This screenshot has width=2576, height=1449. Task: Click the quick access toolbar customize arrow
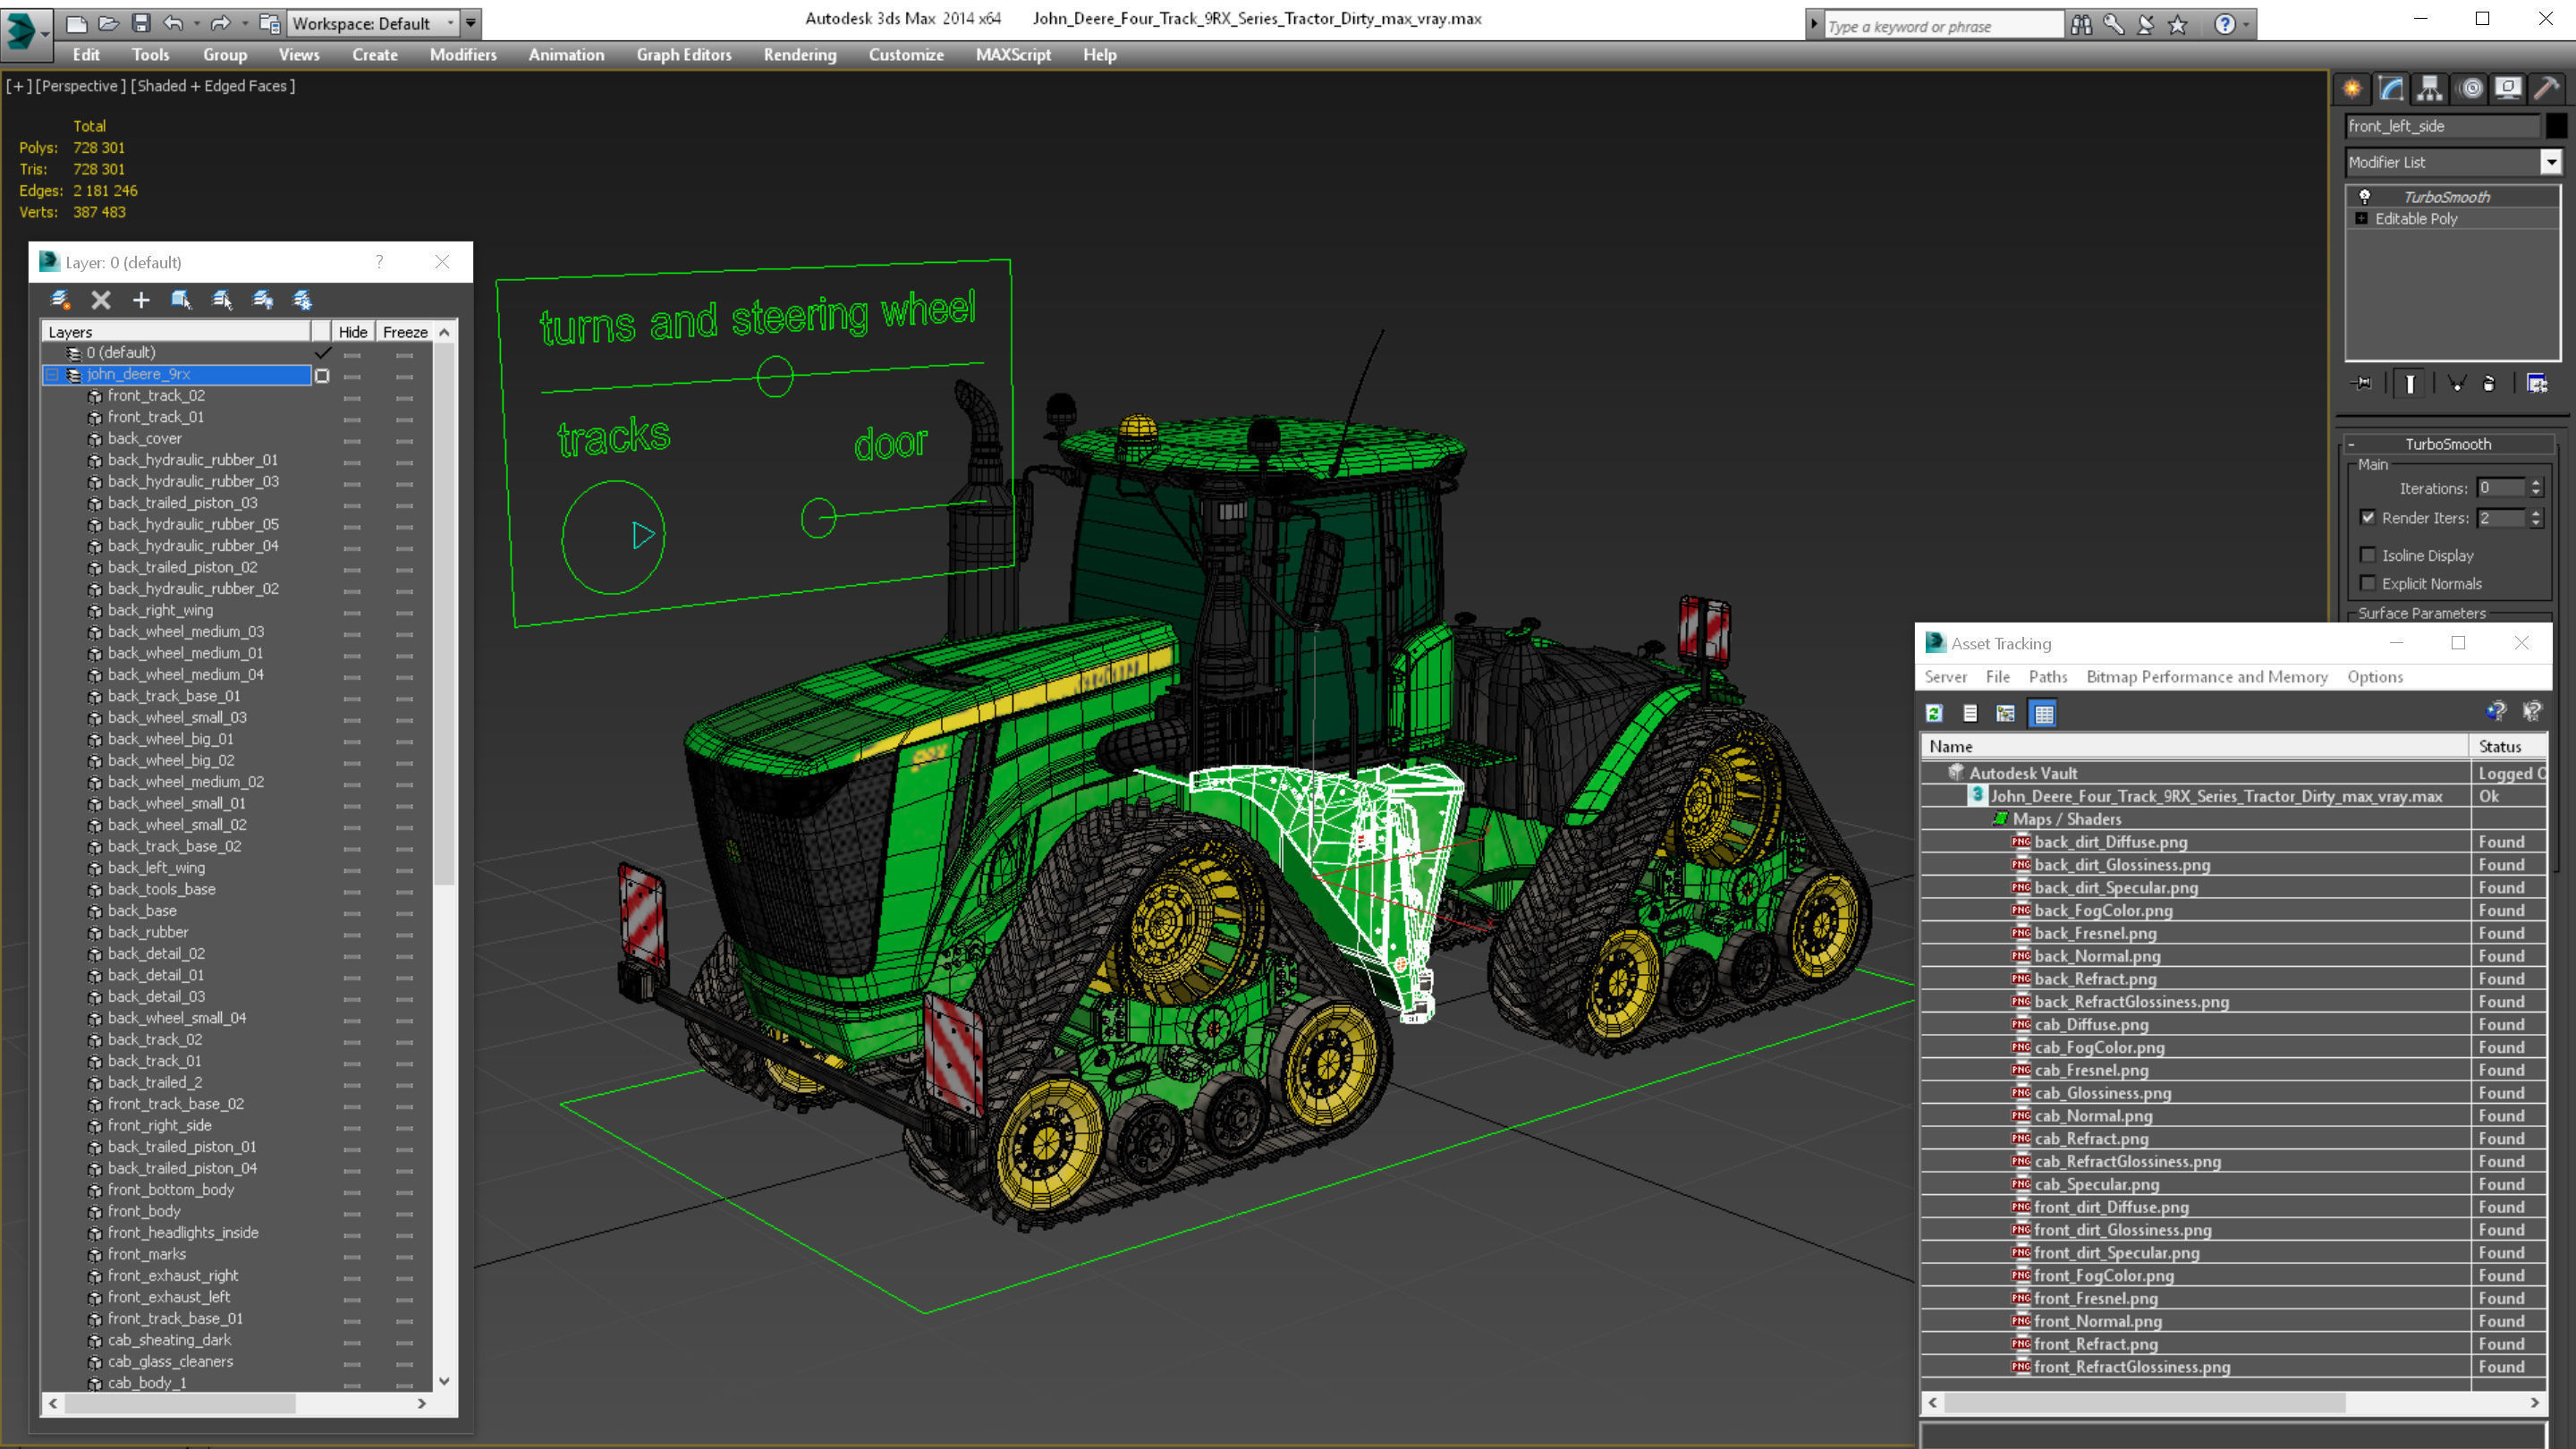pos(471,22)
